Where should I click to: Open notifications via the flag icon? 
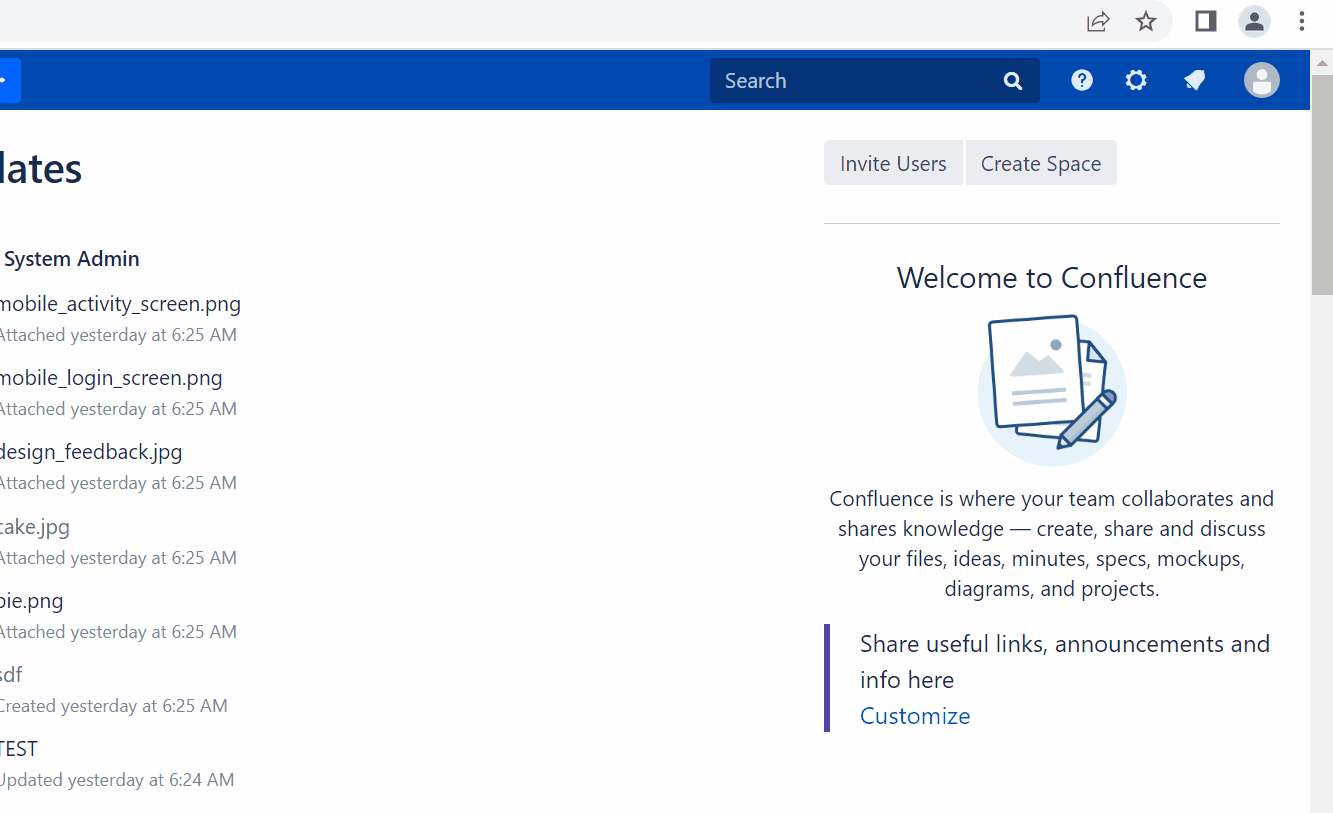1194,80
